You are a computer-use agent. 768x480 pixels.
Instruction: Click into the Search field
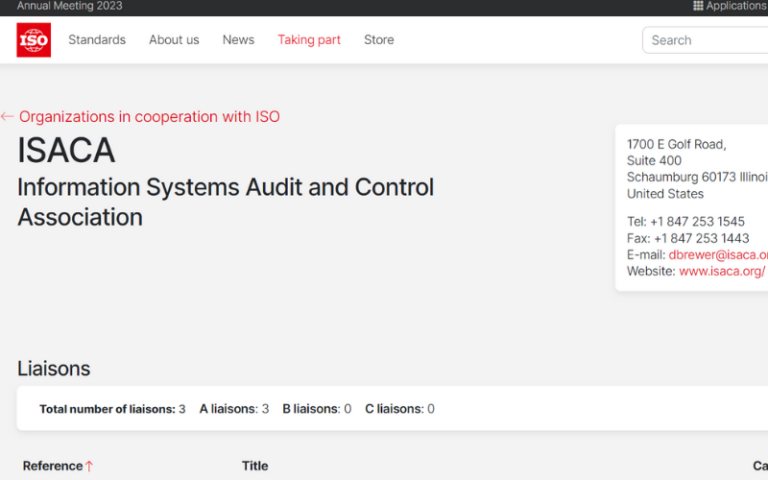(x=705, y=40)
